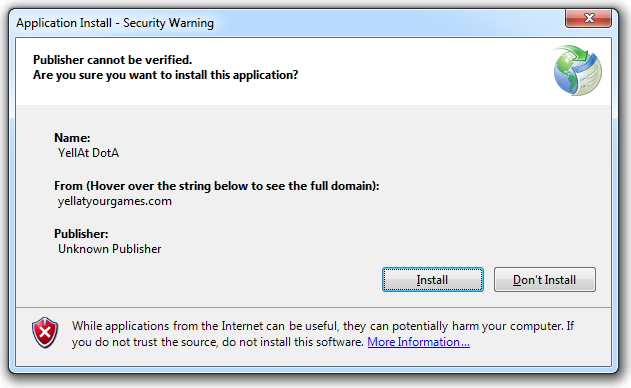Viewport: 631px width, 388px height.
Task: Click the Unknown Publisher text
Action: point(109,249)
